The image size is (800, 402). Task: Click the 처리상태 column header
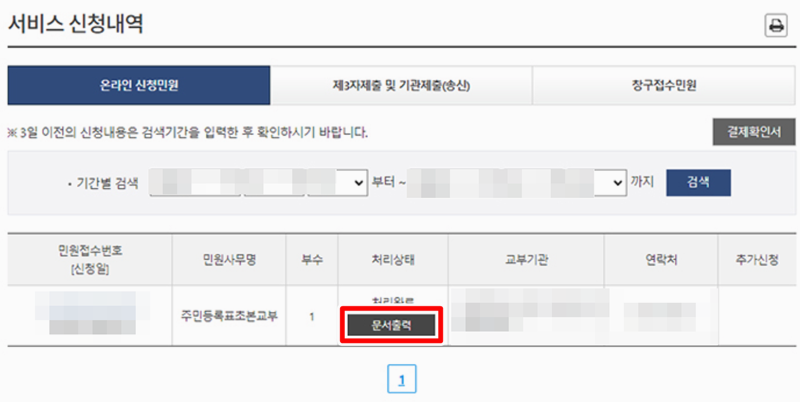point(393,260)
